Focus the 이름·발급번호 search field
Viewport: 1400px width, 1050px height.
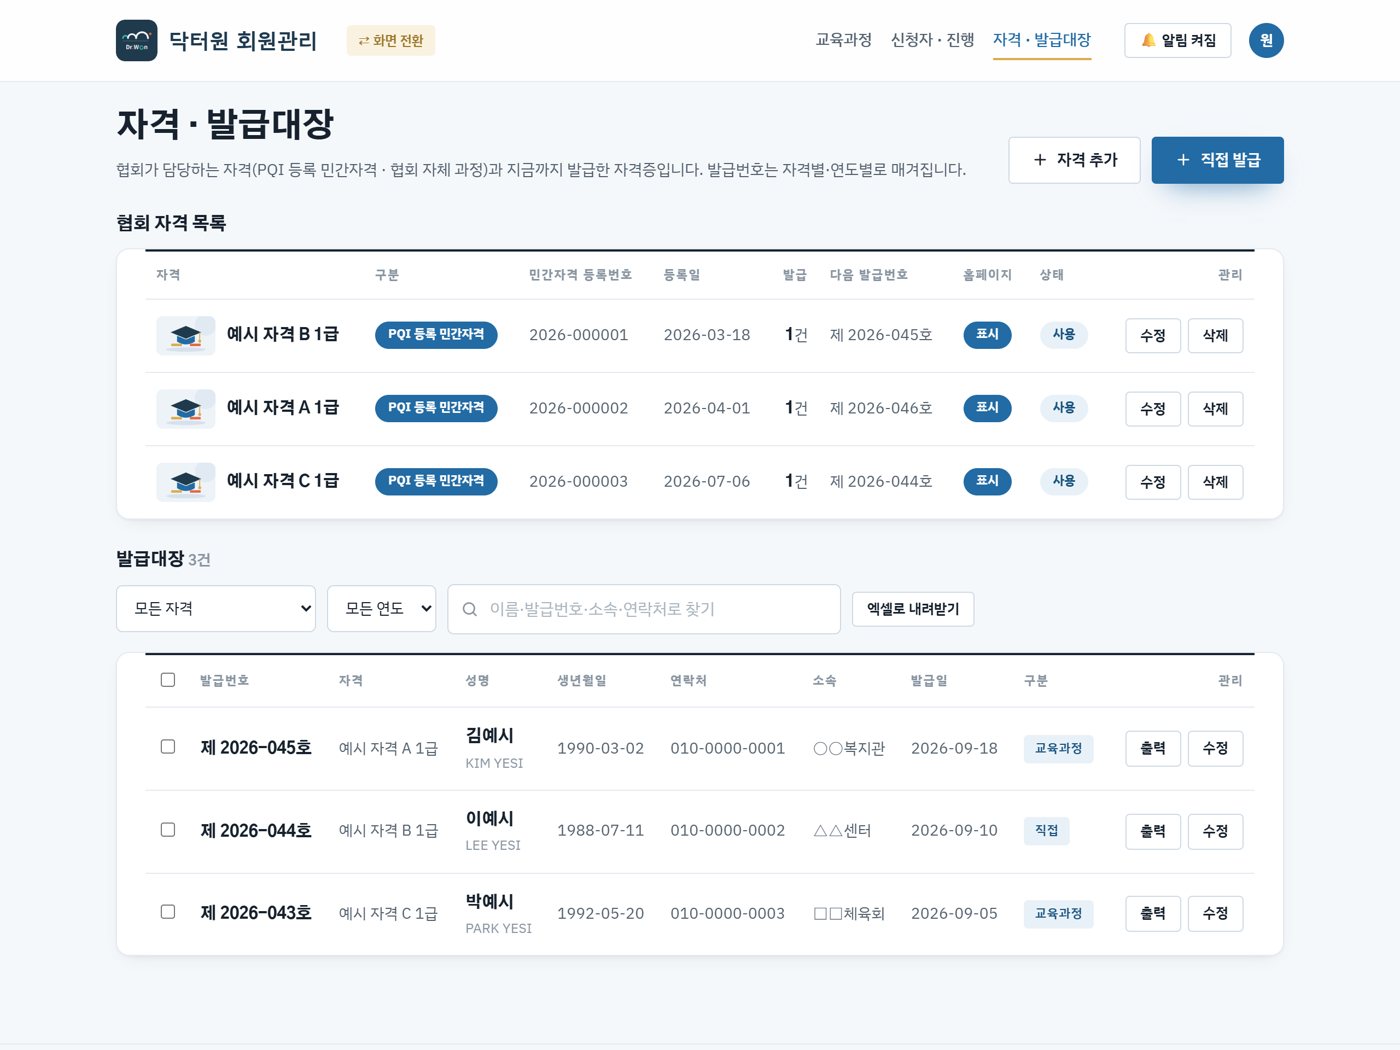point(644,609)
